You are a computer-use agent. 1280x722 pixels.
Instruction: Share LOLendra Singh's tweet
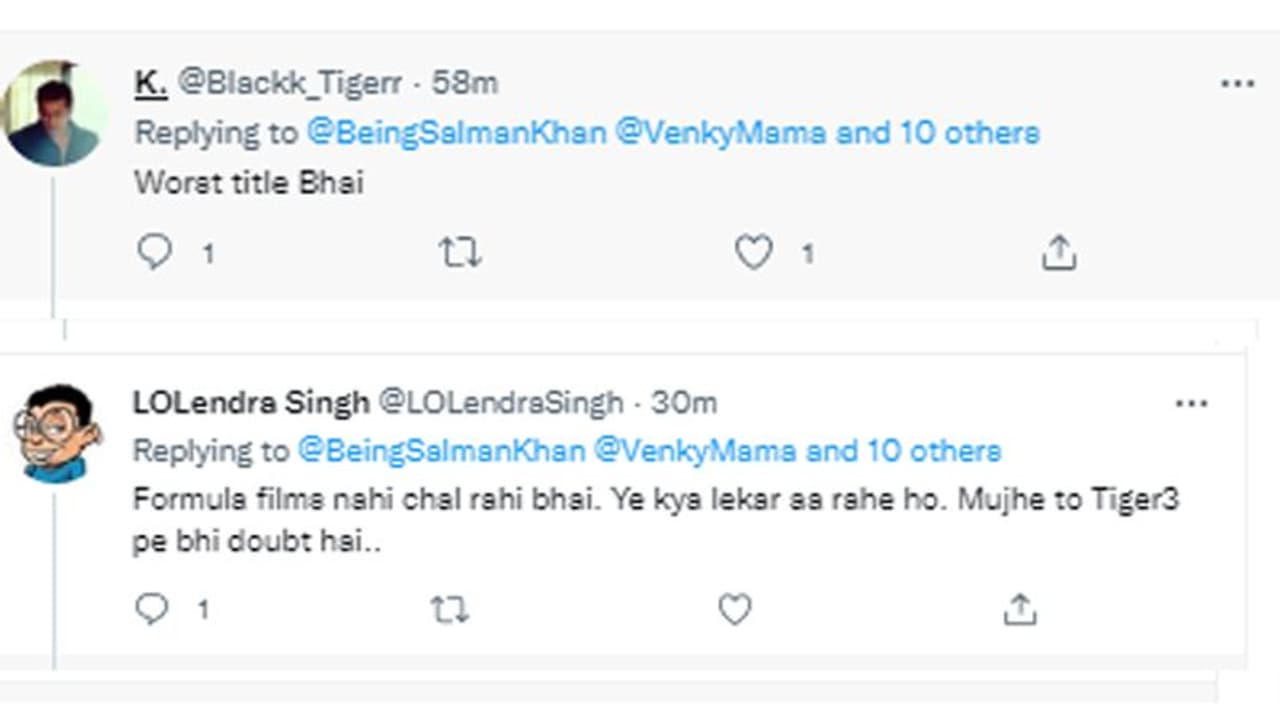(x=1019, y=609)
